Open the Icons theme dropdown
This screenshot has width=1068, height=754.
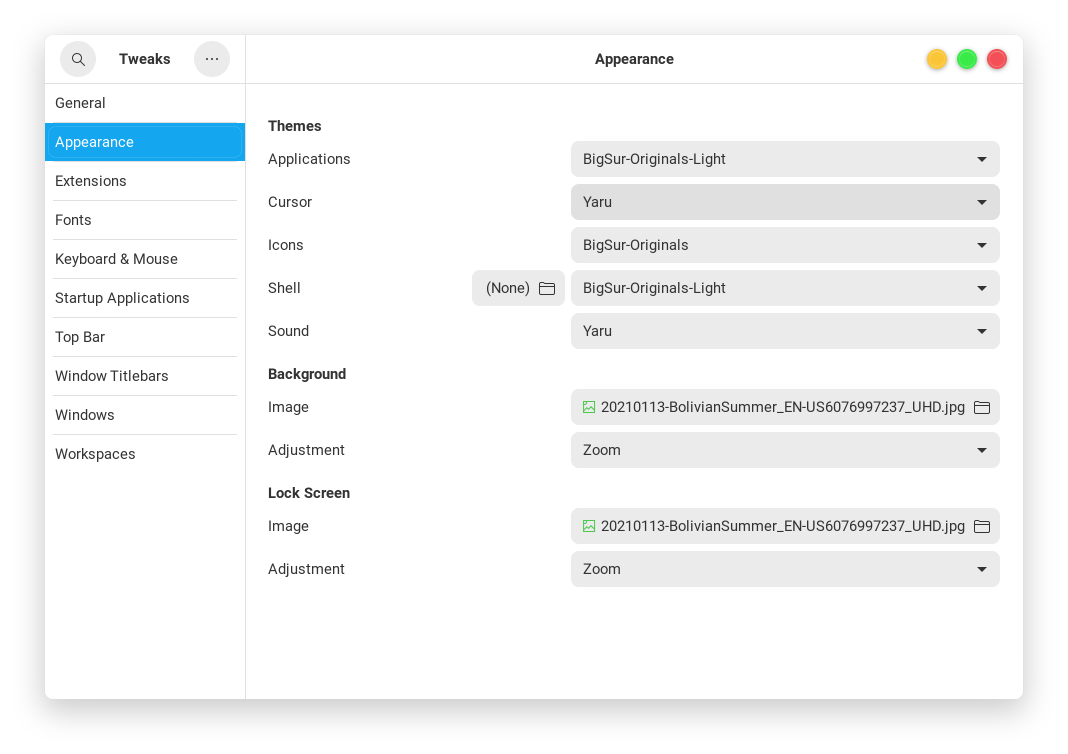(785, 245)
